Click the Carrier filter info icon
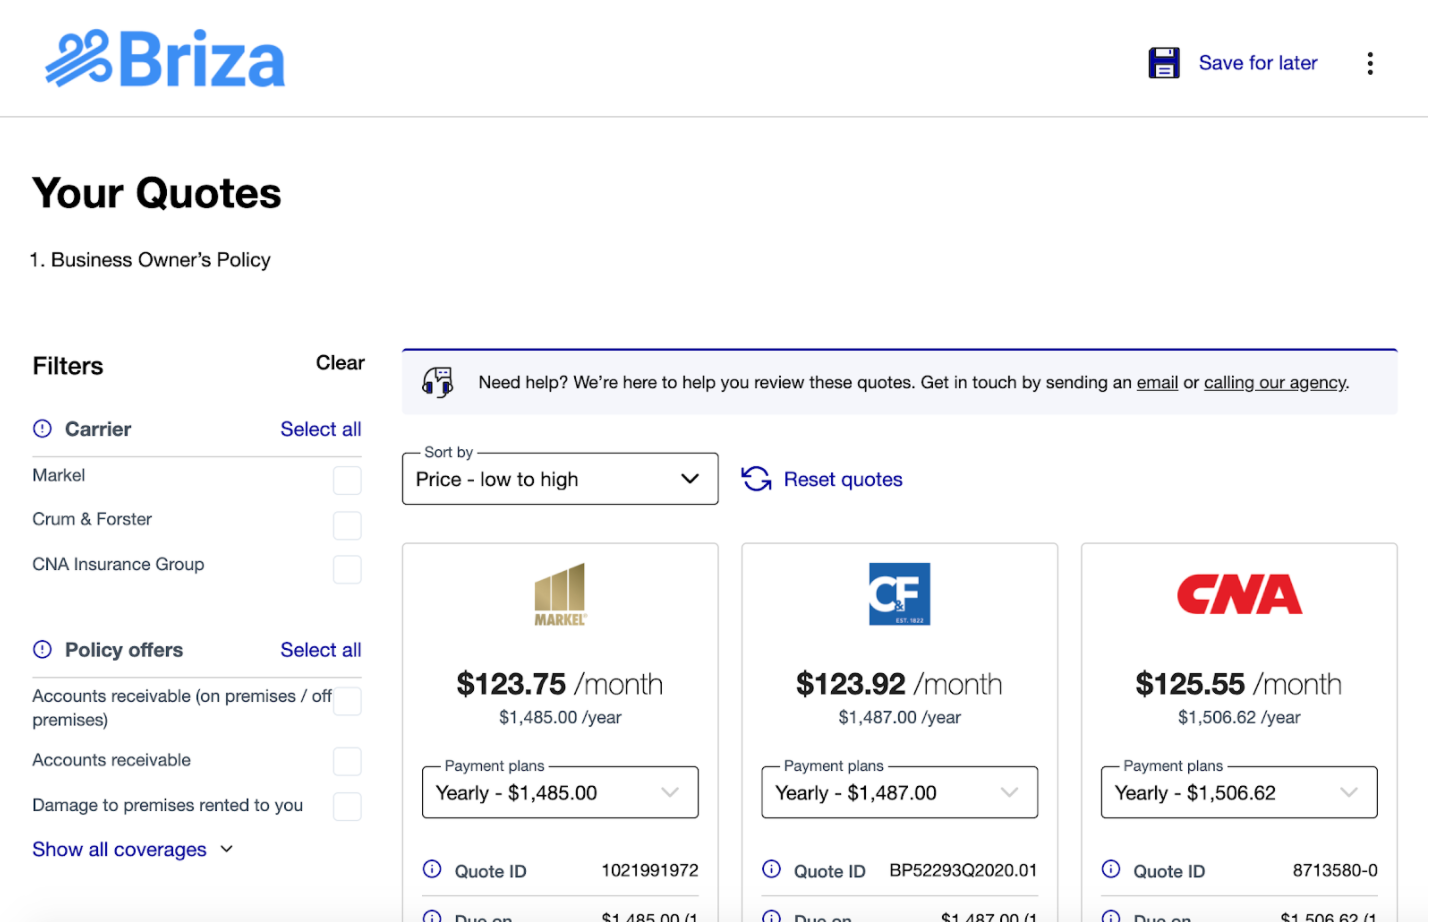 pyautogui.click(x=42, y=429)
